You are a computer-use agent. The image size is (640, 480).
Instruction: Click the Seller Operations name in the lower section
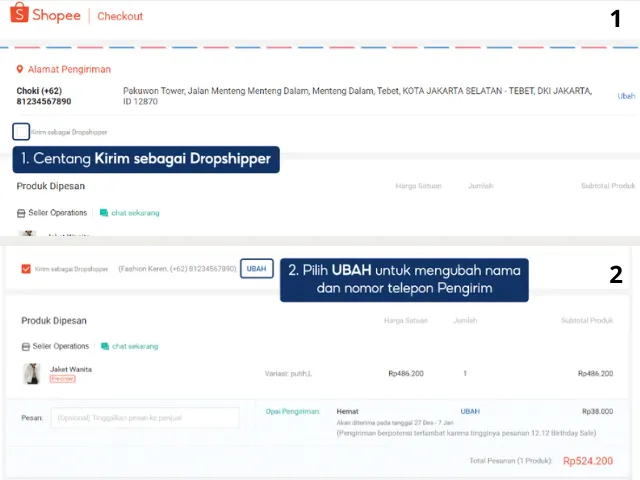coord(60,346)
